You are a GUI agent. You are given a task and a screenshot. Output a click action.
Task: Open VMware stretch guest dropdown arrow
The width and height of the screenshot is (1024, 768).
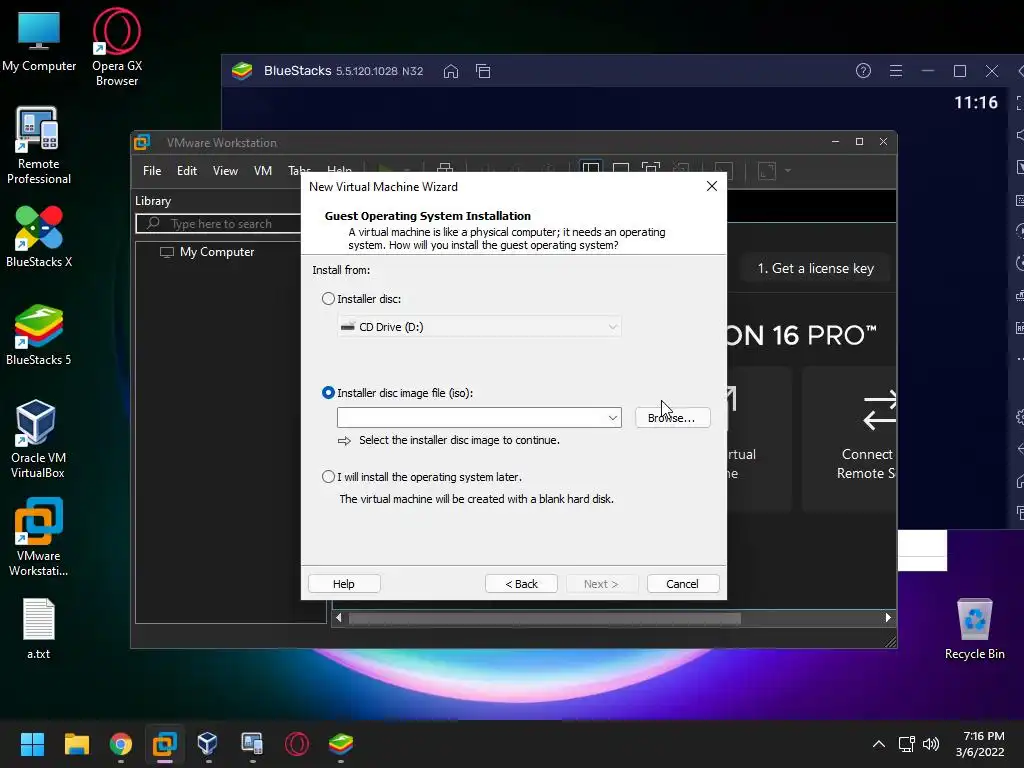[788, 170]
